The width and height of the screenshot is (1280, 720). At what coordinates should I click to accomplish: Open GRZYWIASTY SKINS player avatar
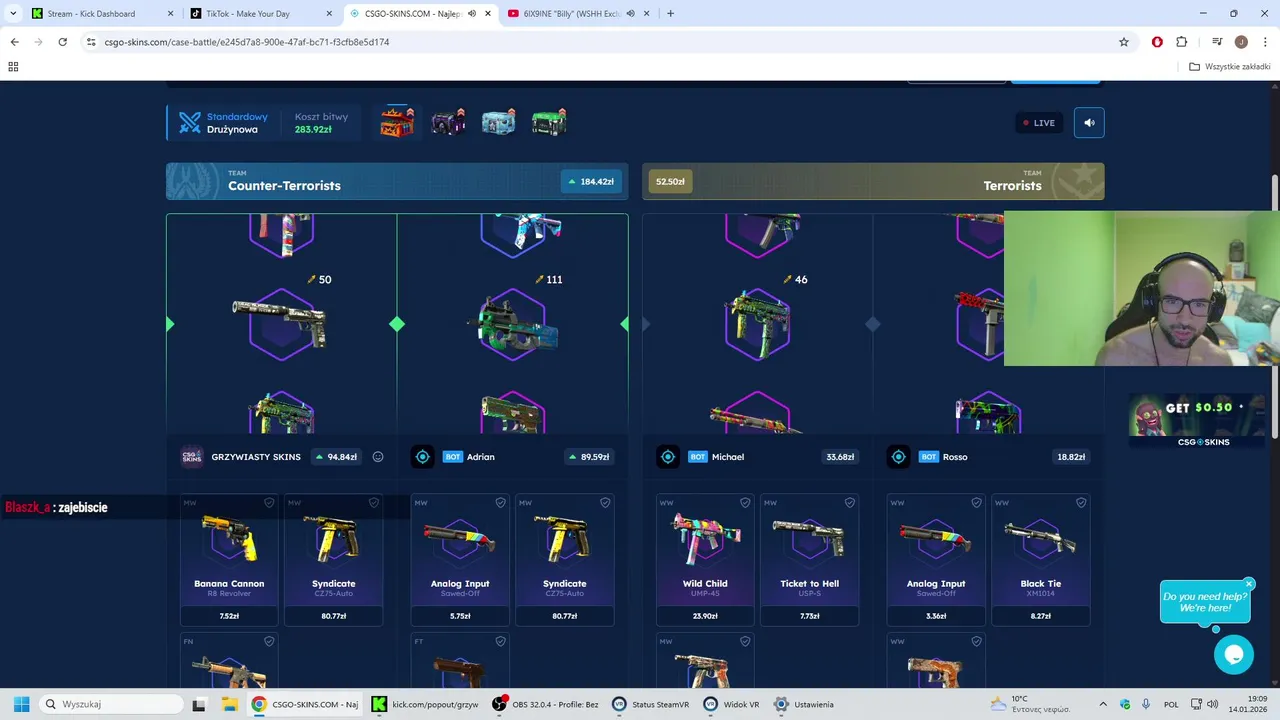pyautogui.click(x=192, y=457)
